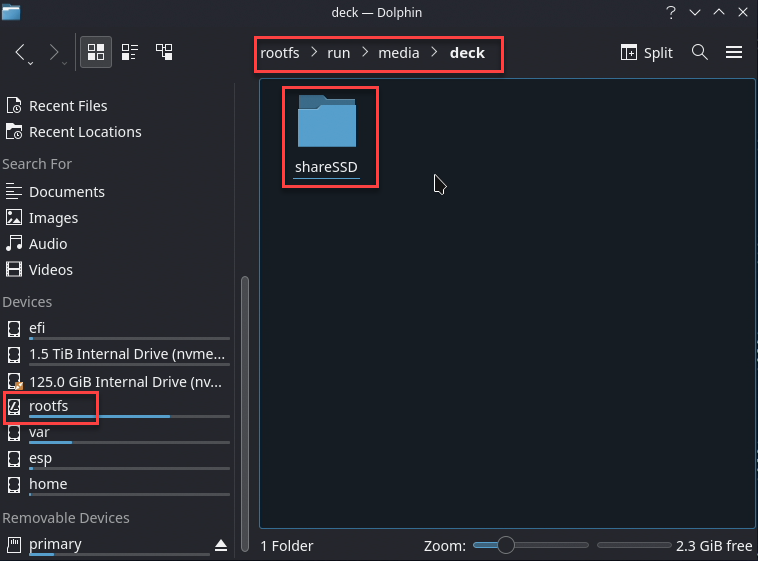Screen dimensions: 758x561
Task: Open the primary removable device
Action: 107,545
